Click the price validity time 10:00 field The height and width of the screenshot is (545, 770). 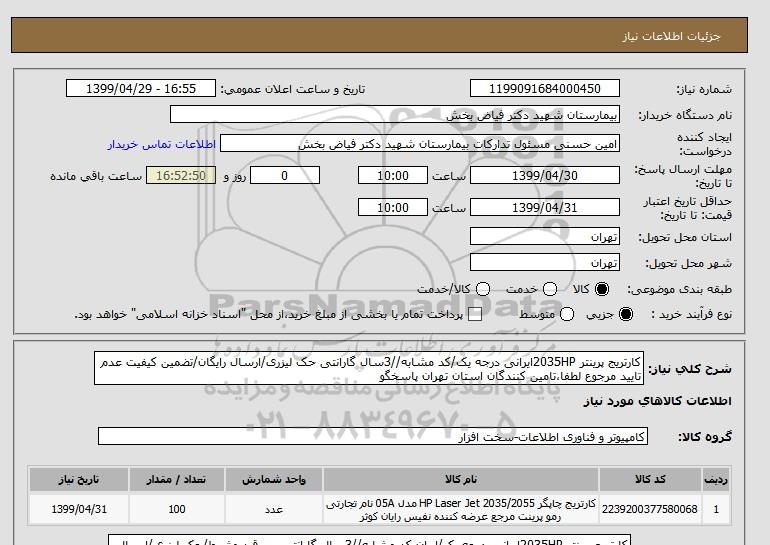(393, 208)
